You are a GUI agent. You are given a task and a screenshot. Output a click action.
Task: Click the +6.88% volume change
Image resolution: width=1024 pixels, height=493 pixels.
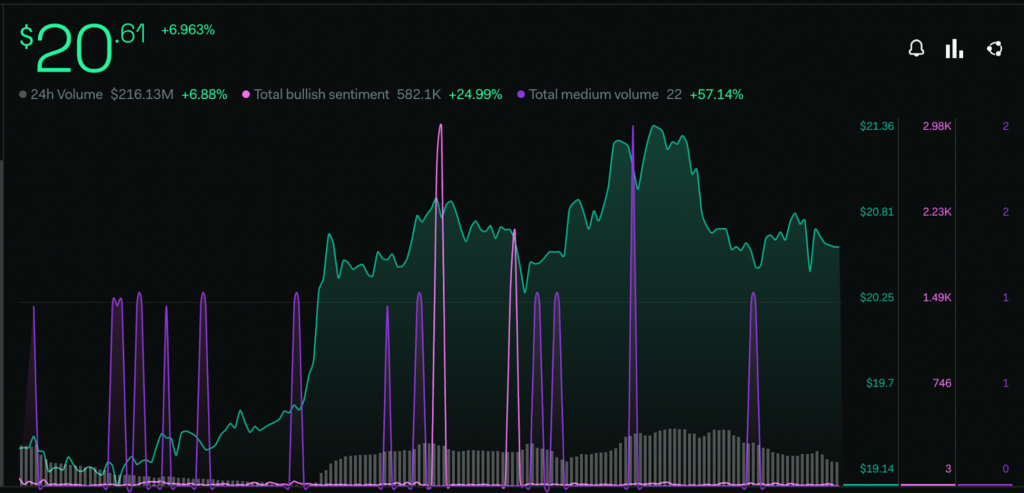point(204,95)
